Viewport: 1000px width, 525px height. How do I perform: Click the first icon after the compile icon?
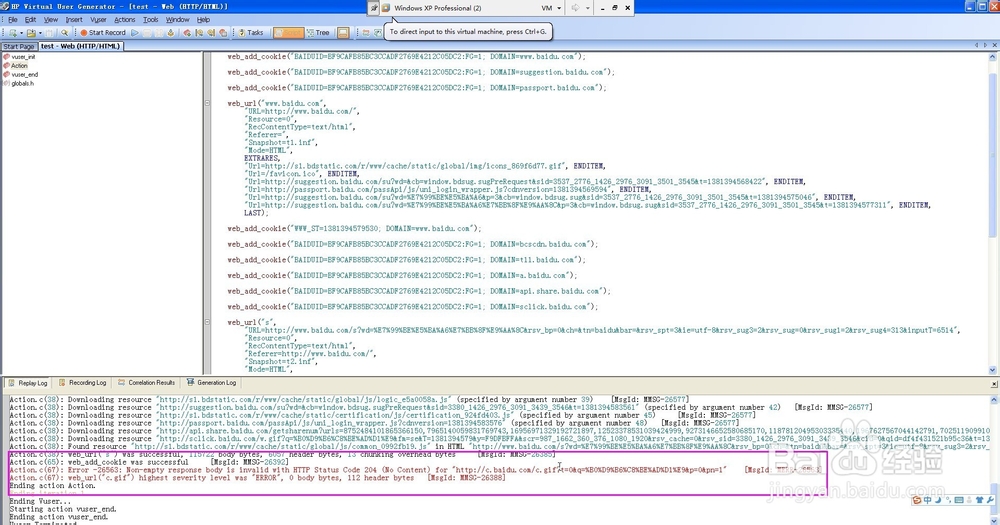click(186, 33)
